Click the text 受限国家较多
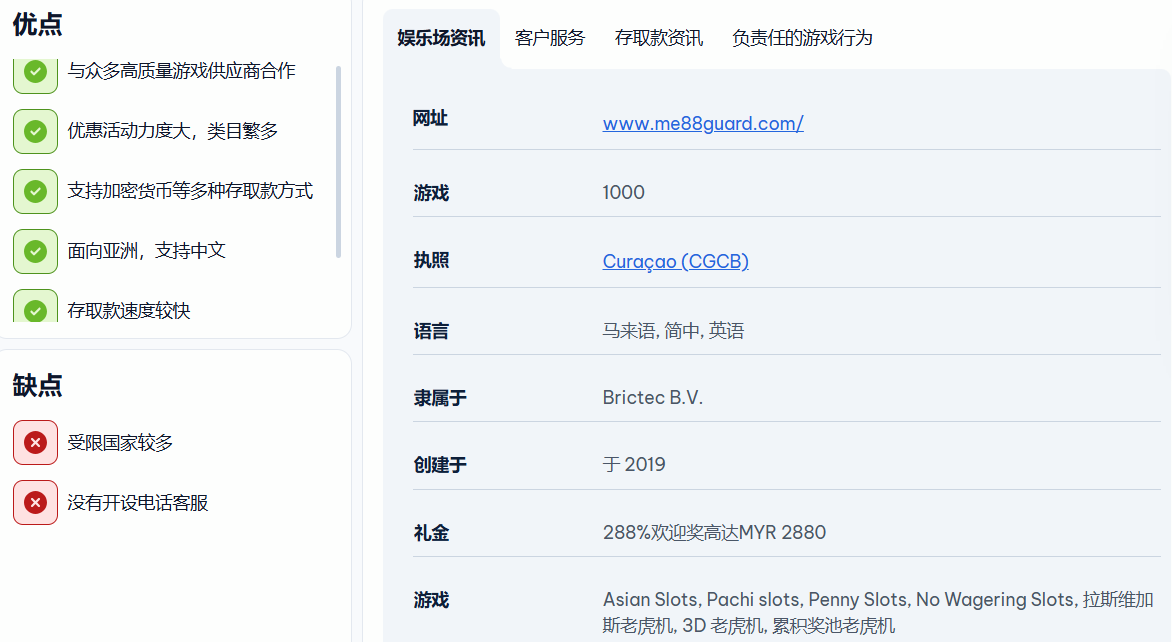Image resolution: width=1172 pixels, height=642 pixels. pyautogui.click(x=120, y=442)
